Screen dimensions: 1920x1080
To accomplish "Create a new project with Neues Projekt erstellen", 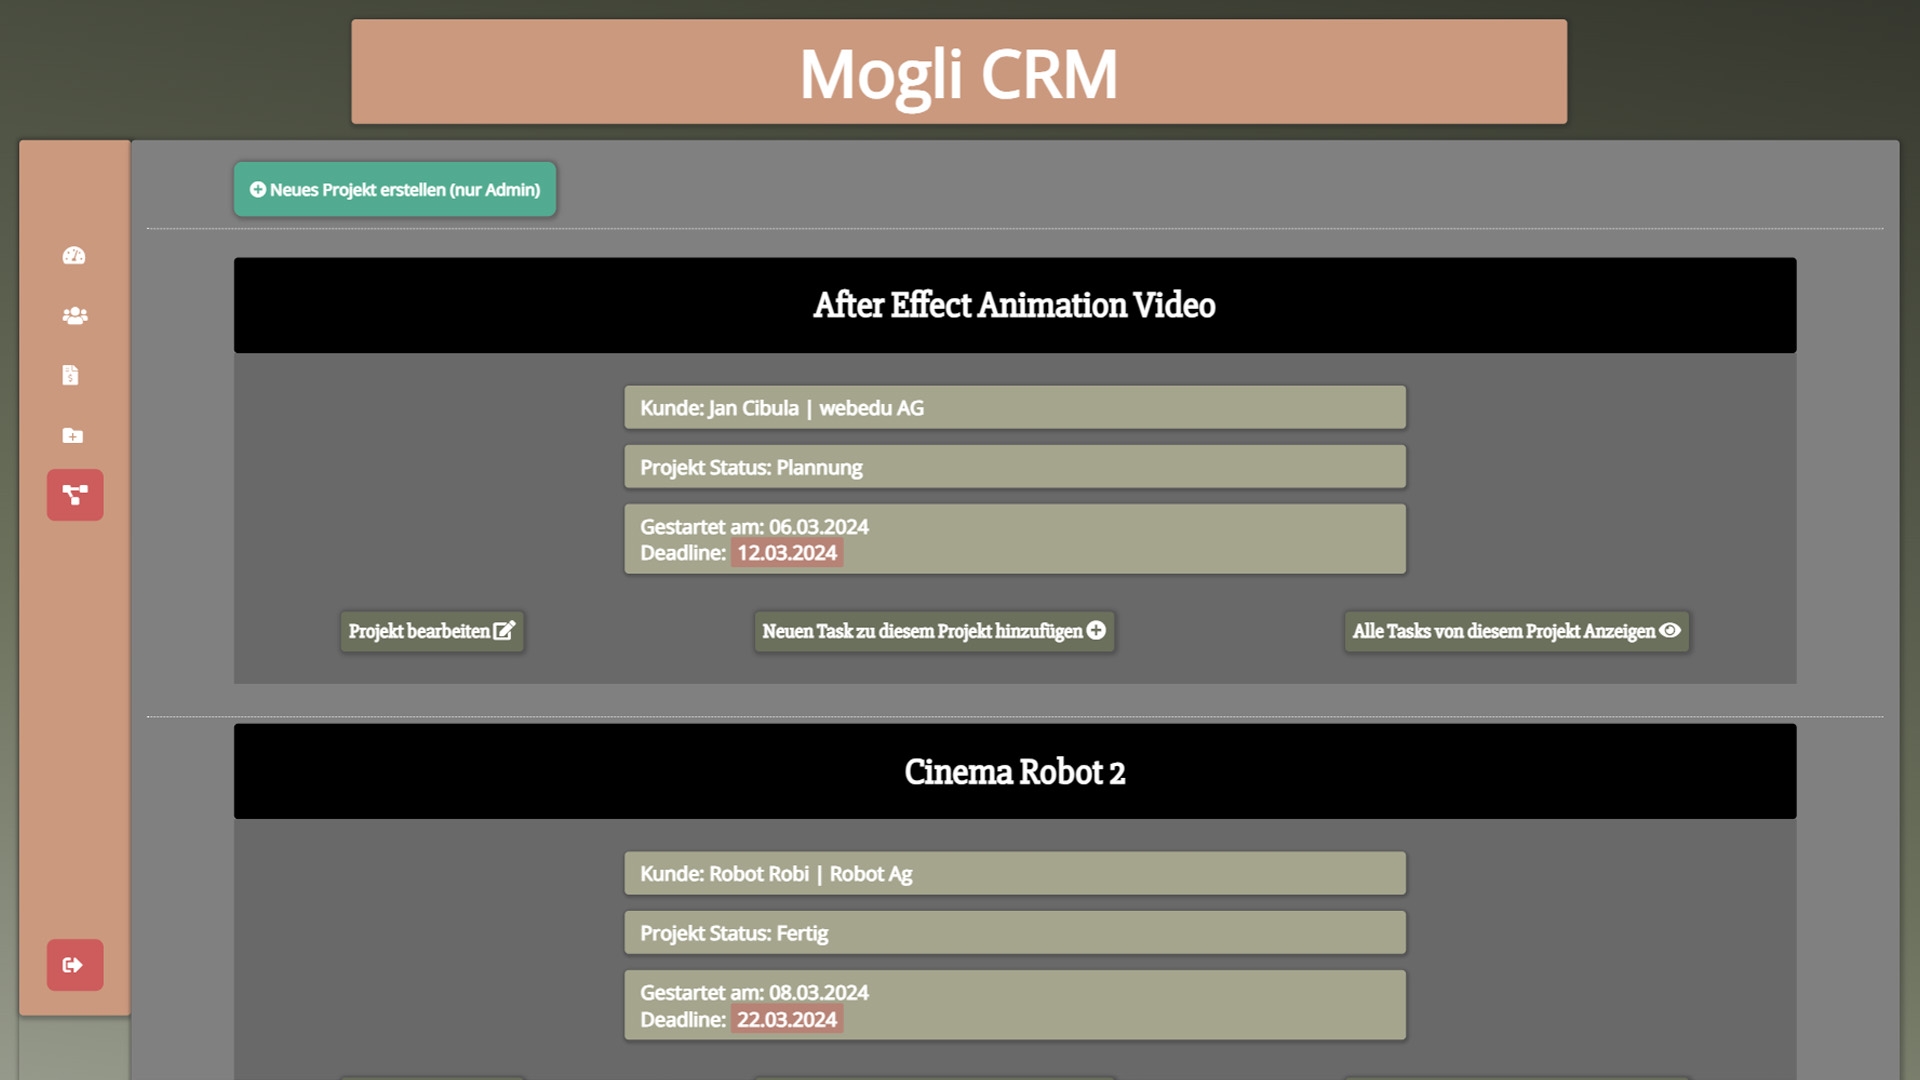I will (395, 190).
